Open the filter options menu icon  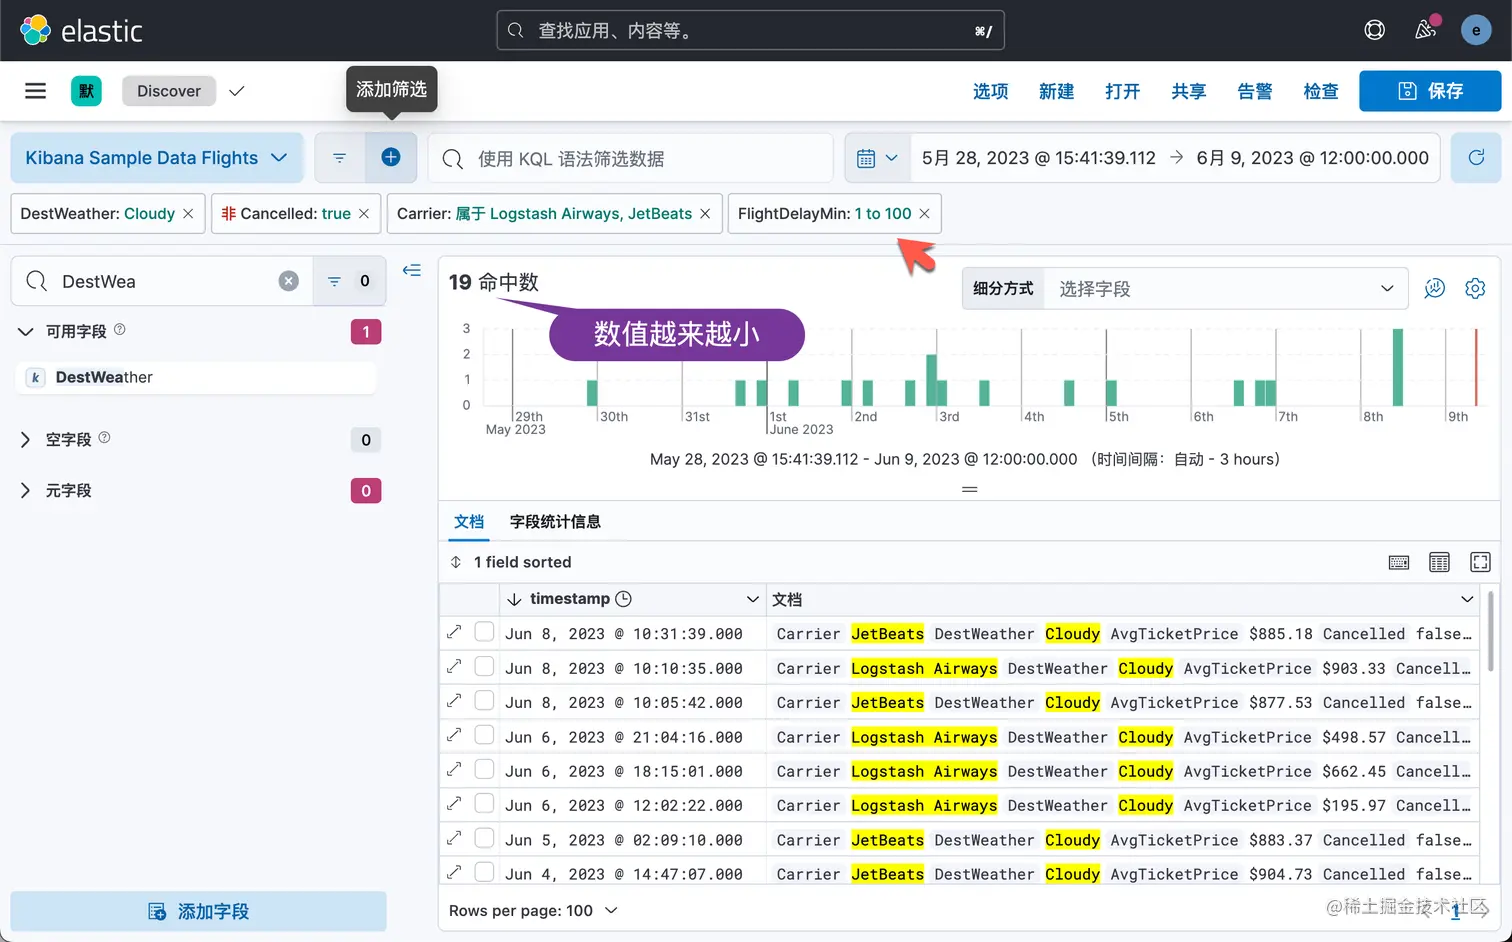click(339, 158)
